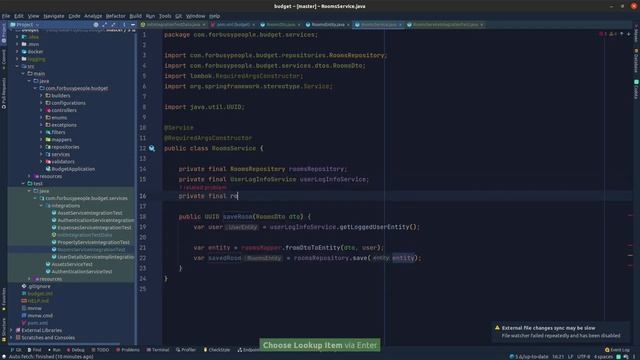
Task: Expand the docker folder
Action: (17, 51)
